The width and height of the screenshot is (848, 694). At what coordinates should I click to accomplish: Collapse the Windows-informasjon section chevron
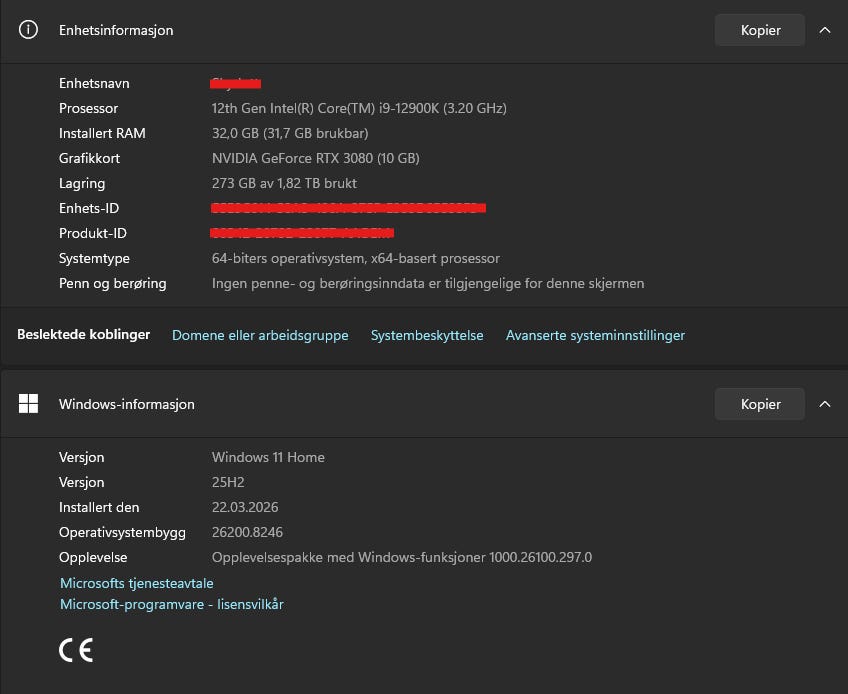[x=824, y=404]
